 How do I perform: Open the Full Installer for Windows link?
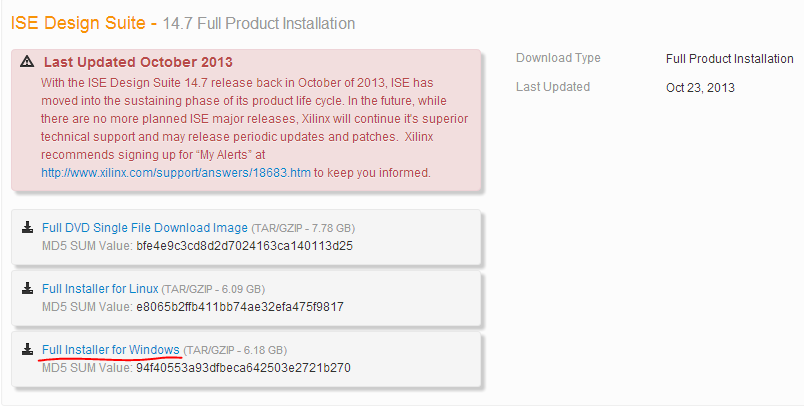point(111,349)
